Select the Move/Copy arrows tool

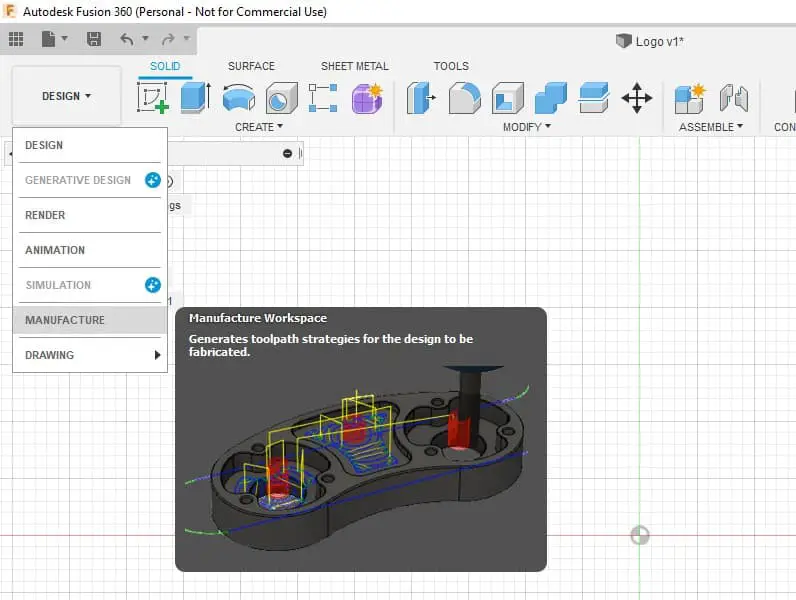tap(637, 97)
